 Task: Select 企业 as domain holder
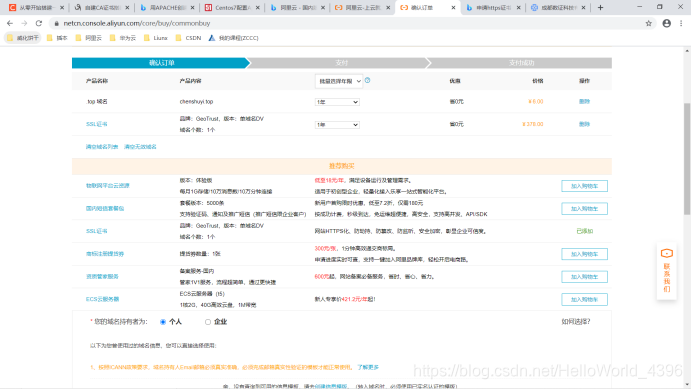point(208,322)
